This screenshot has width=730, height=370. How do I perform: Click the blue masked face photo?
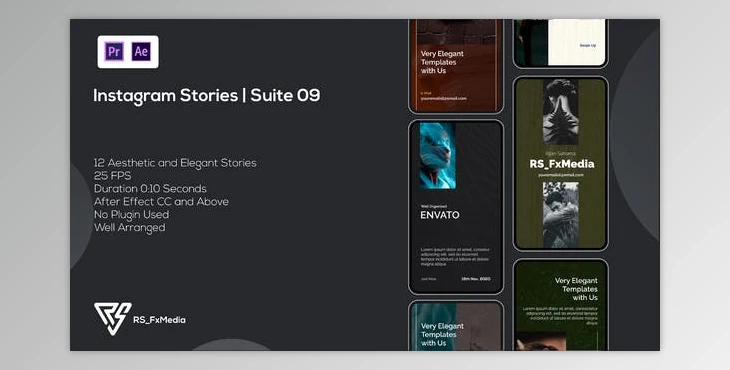tap(438, 155)
